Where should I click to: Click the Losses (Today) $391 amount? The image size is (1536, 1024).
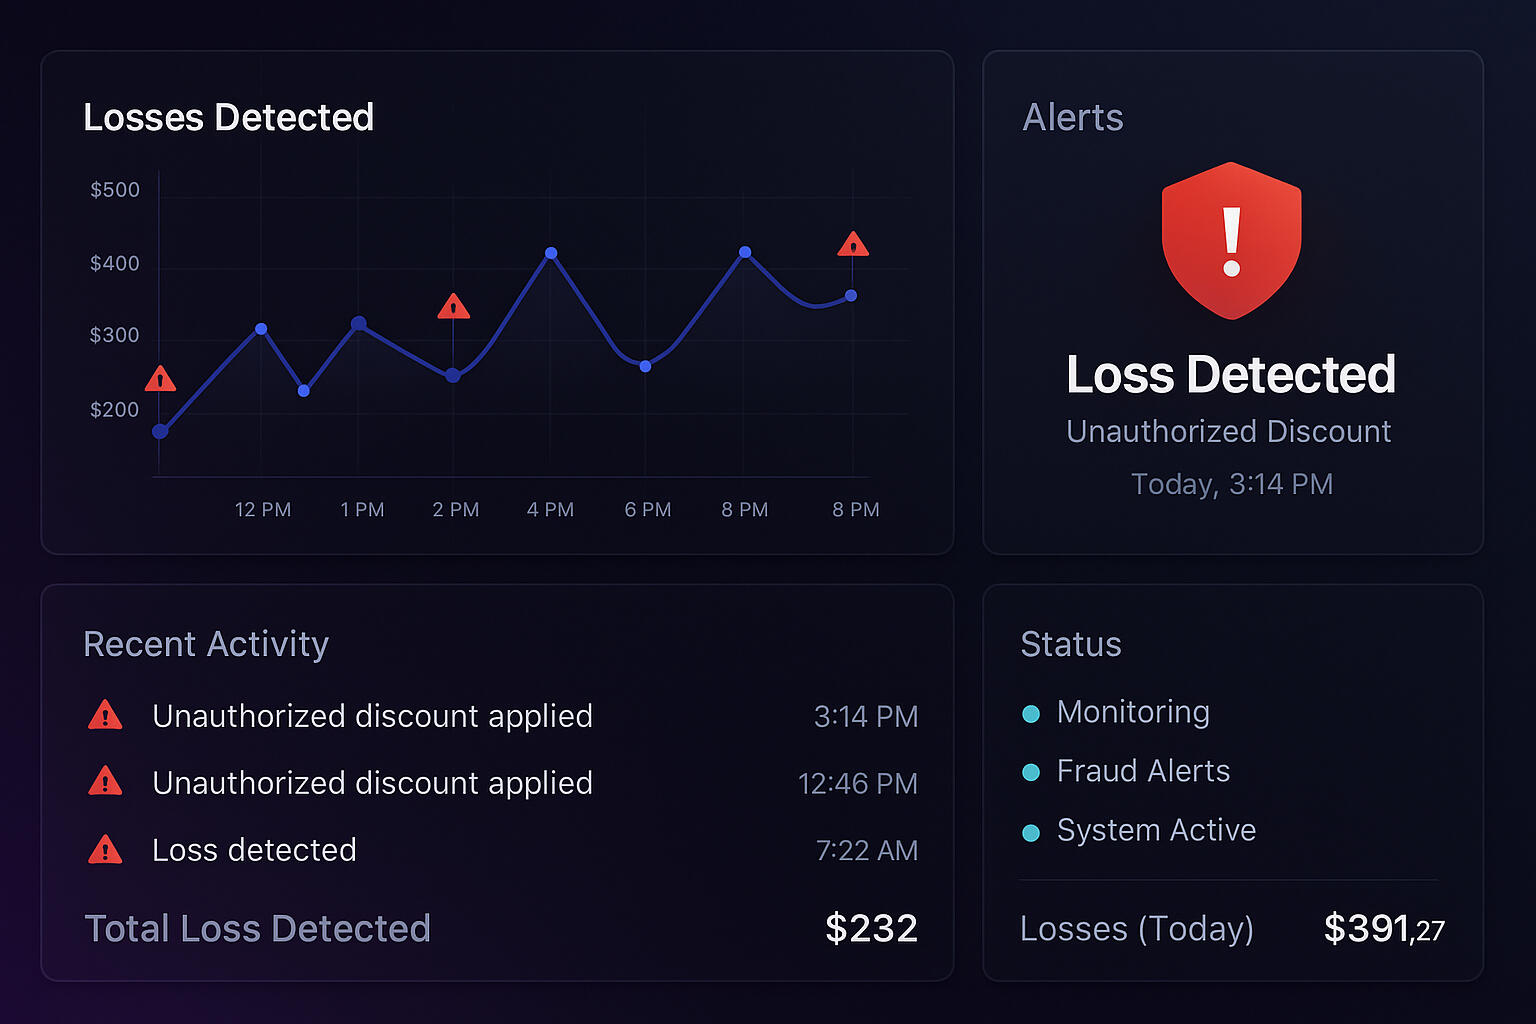click(x=1383, y=929)
